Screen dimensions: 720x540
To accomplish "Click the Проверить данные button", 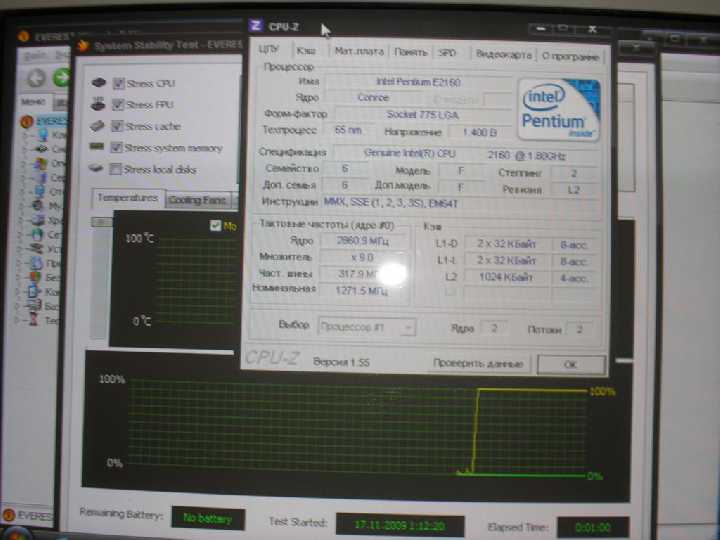I will 478,363.
